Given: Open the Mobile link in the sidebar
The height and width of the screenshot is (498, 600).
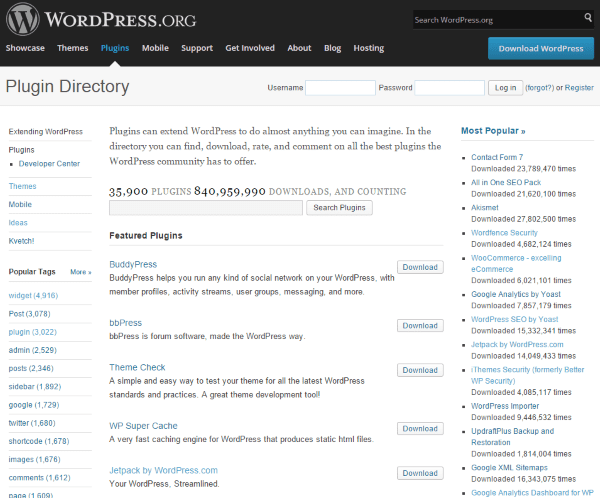Looking at the screenshot, I should coord(20,204).
